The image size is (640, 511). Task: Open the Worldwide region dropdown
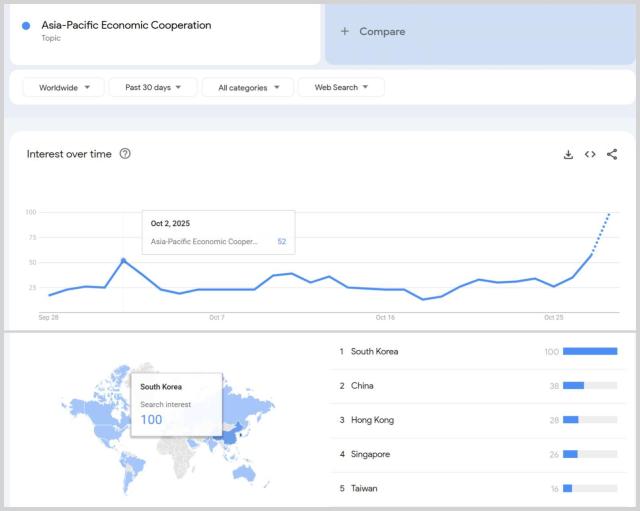63,88
